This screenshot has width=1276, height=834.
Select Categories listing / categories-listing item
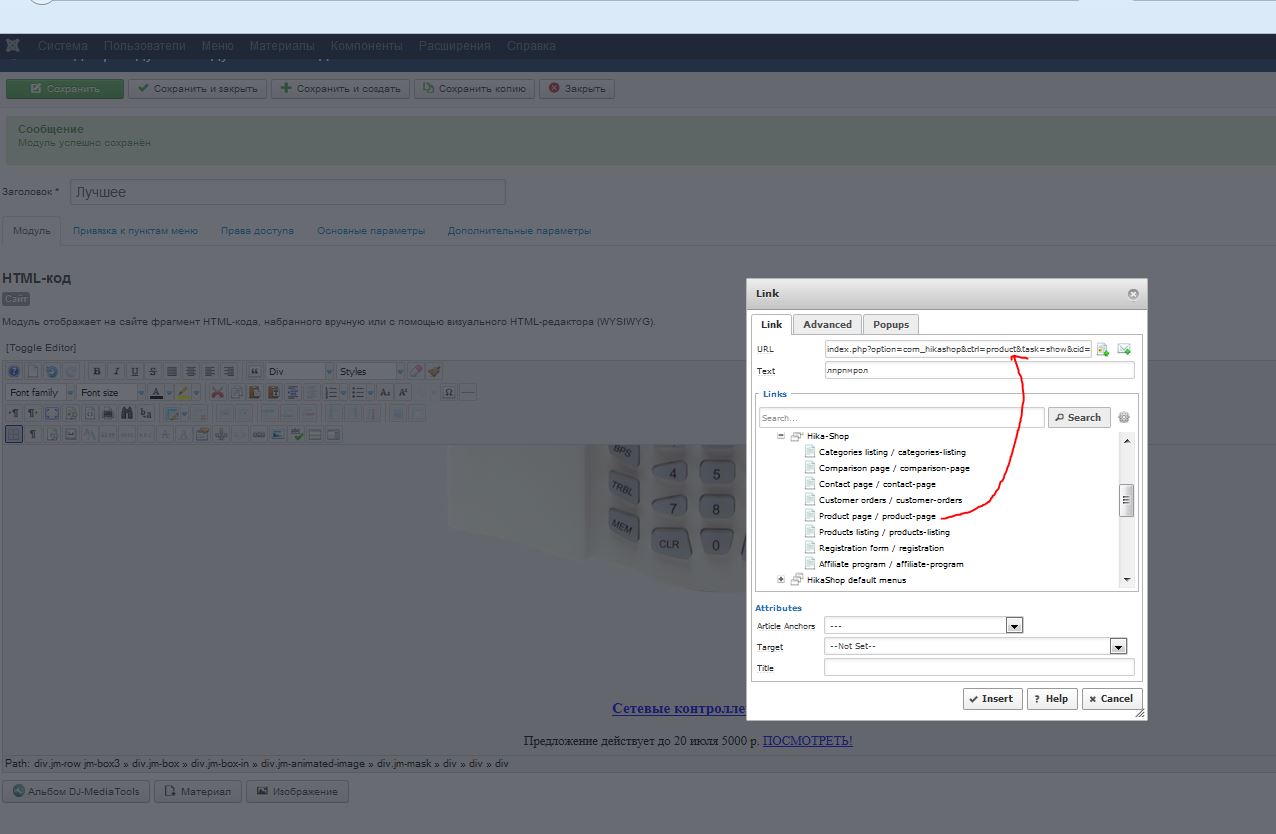tap(892, 452)
